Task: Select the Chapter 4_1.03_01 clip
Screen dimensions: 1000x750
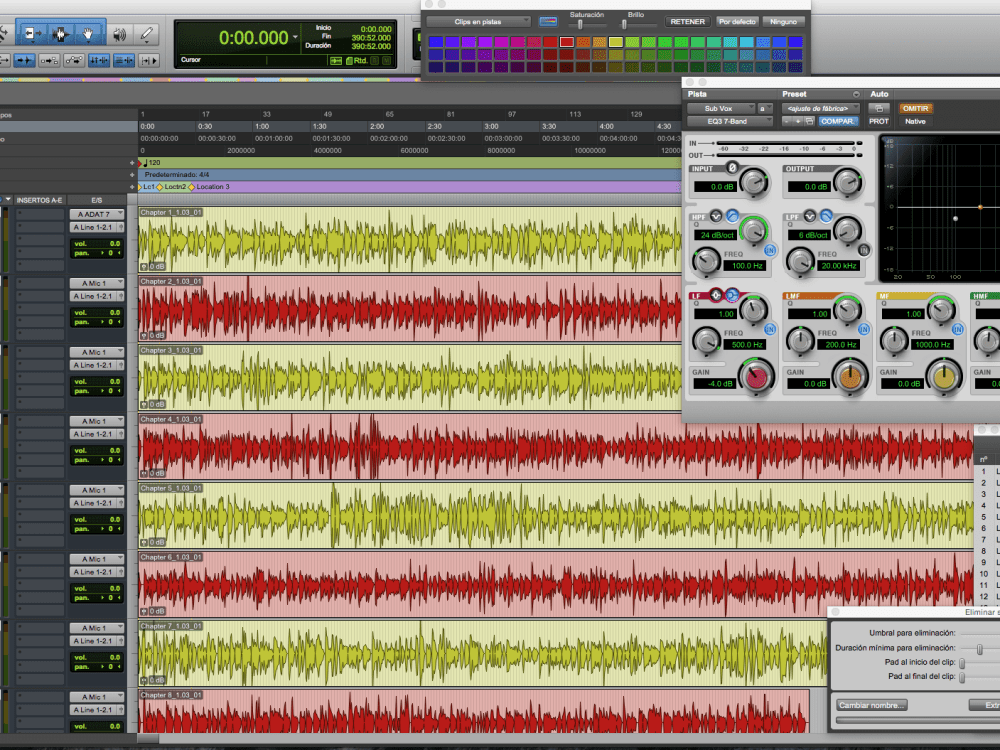Action: click(x=555, y=446)
